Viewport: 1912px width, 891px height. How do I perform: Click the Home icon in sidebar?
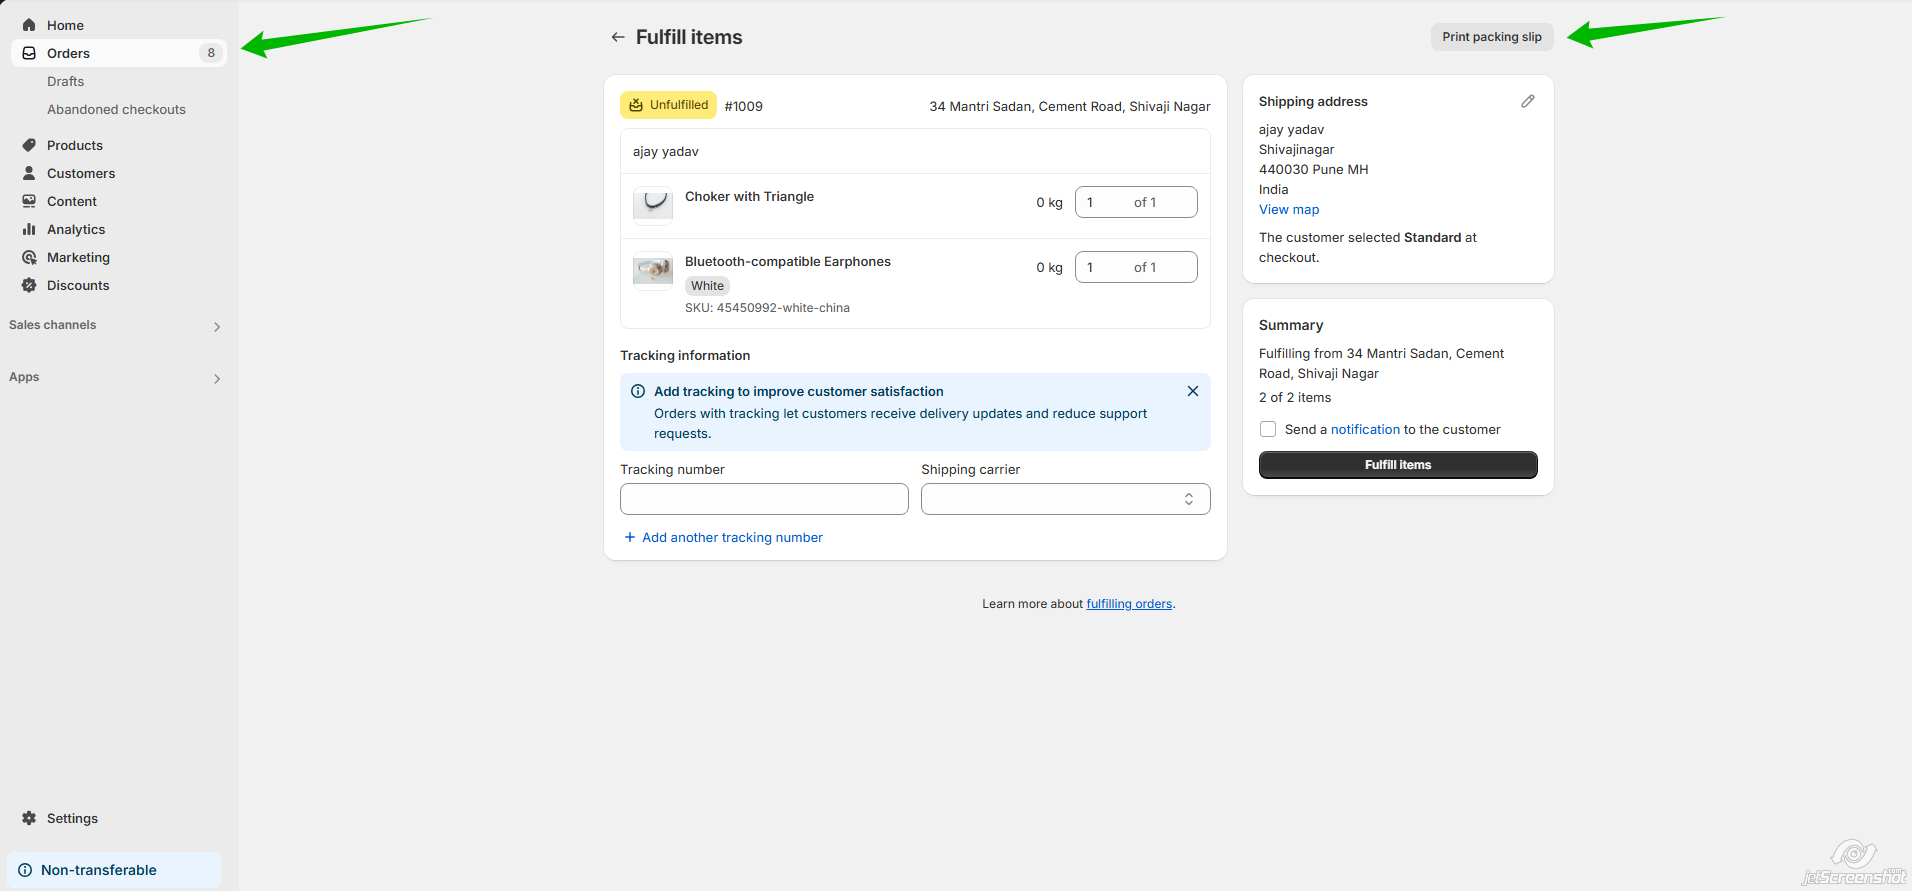(29, 25)
